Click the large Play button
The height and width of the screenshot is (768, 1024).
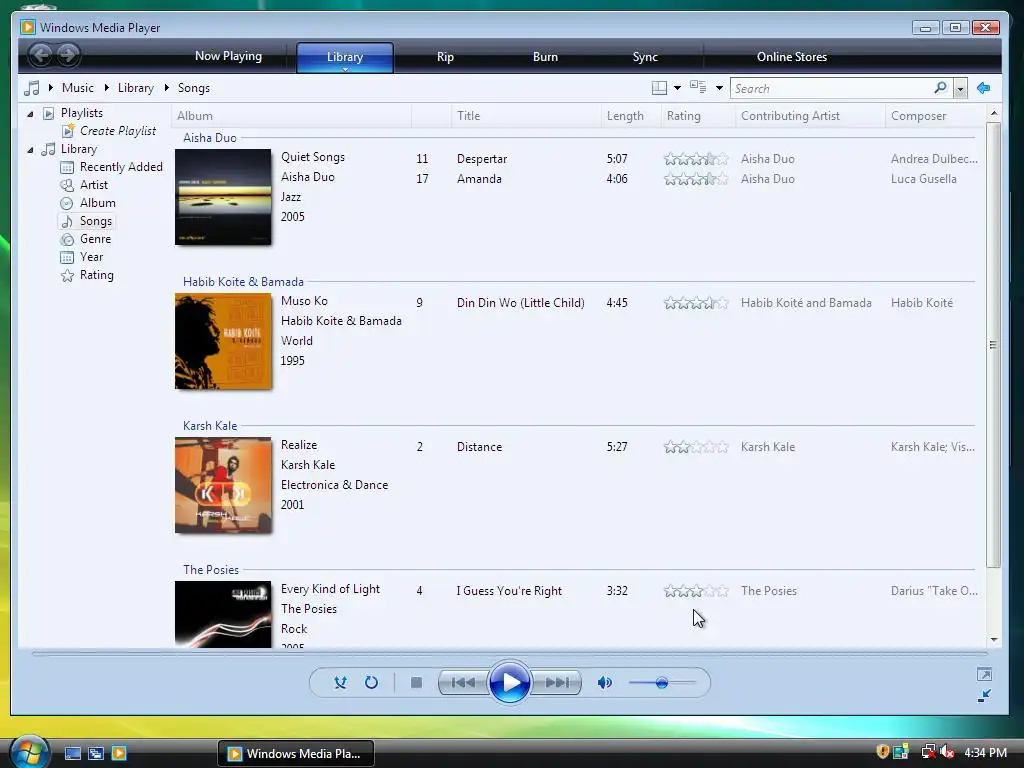509,682
